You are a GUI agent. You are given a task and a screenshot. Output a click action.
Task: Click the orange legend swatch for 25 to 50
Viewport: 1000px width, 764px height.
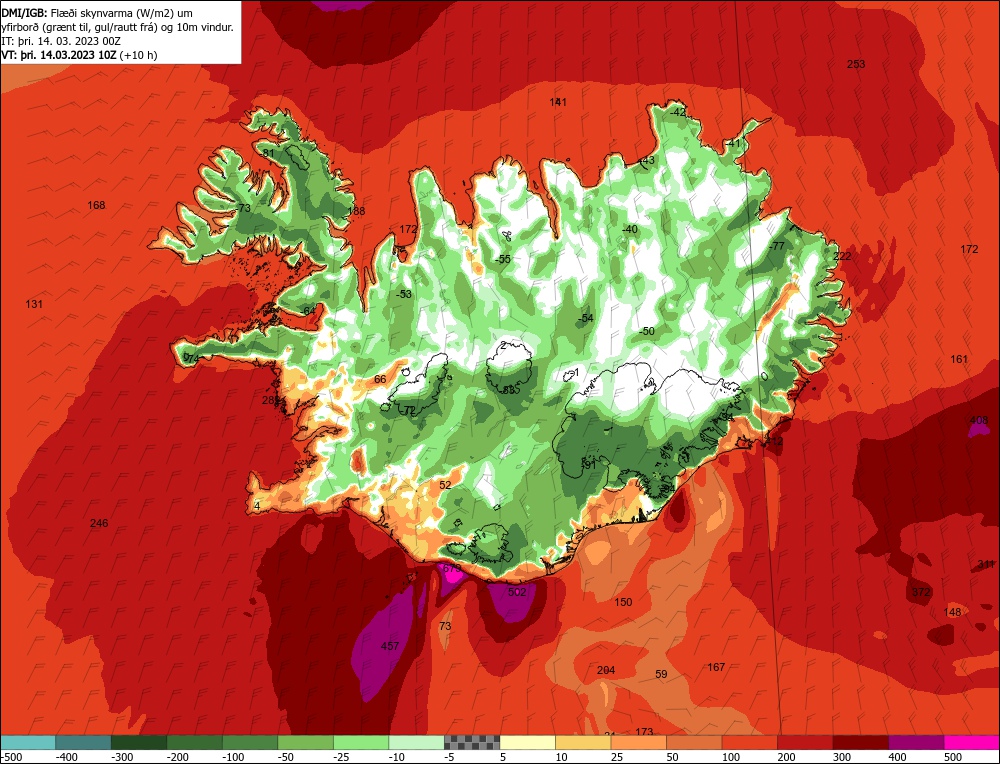(x=638, y=742)
